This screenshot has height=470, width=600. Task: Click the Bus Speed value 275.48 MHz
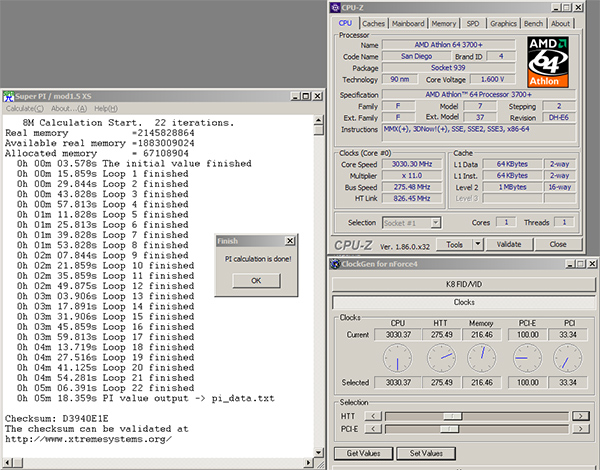[412, 187]
